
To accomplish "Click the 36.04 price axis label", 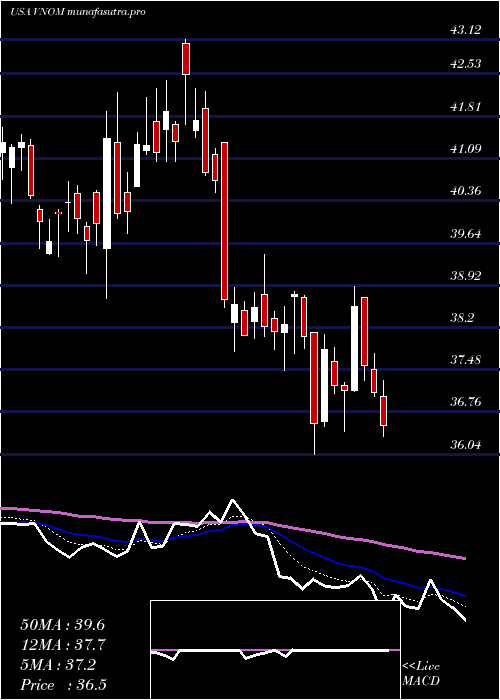I will click(466, 445).
